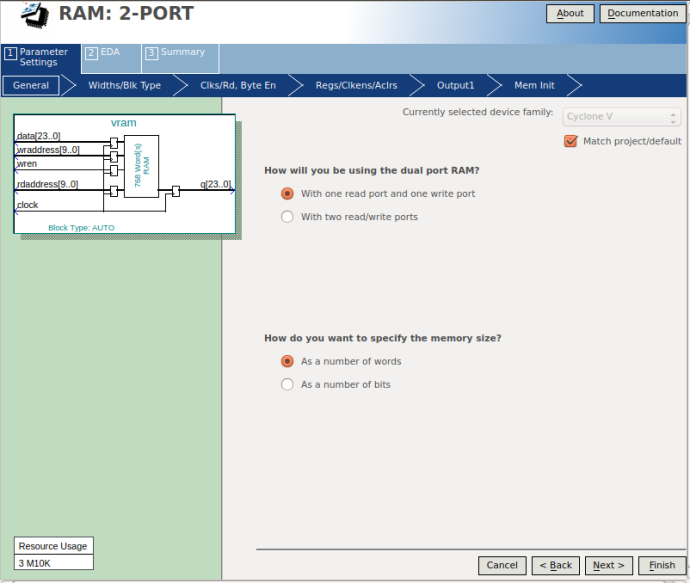Screen dimensions: 690x583
Task: Click the tab number 1 icon on Parameter Settings
Action: coord(10,53)
